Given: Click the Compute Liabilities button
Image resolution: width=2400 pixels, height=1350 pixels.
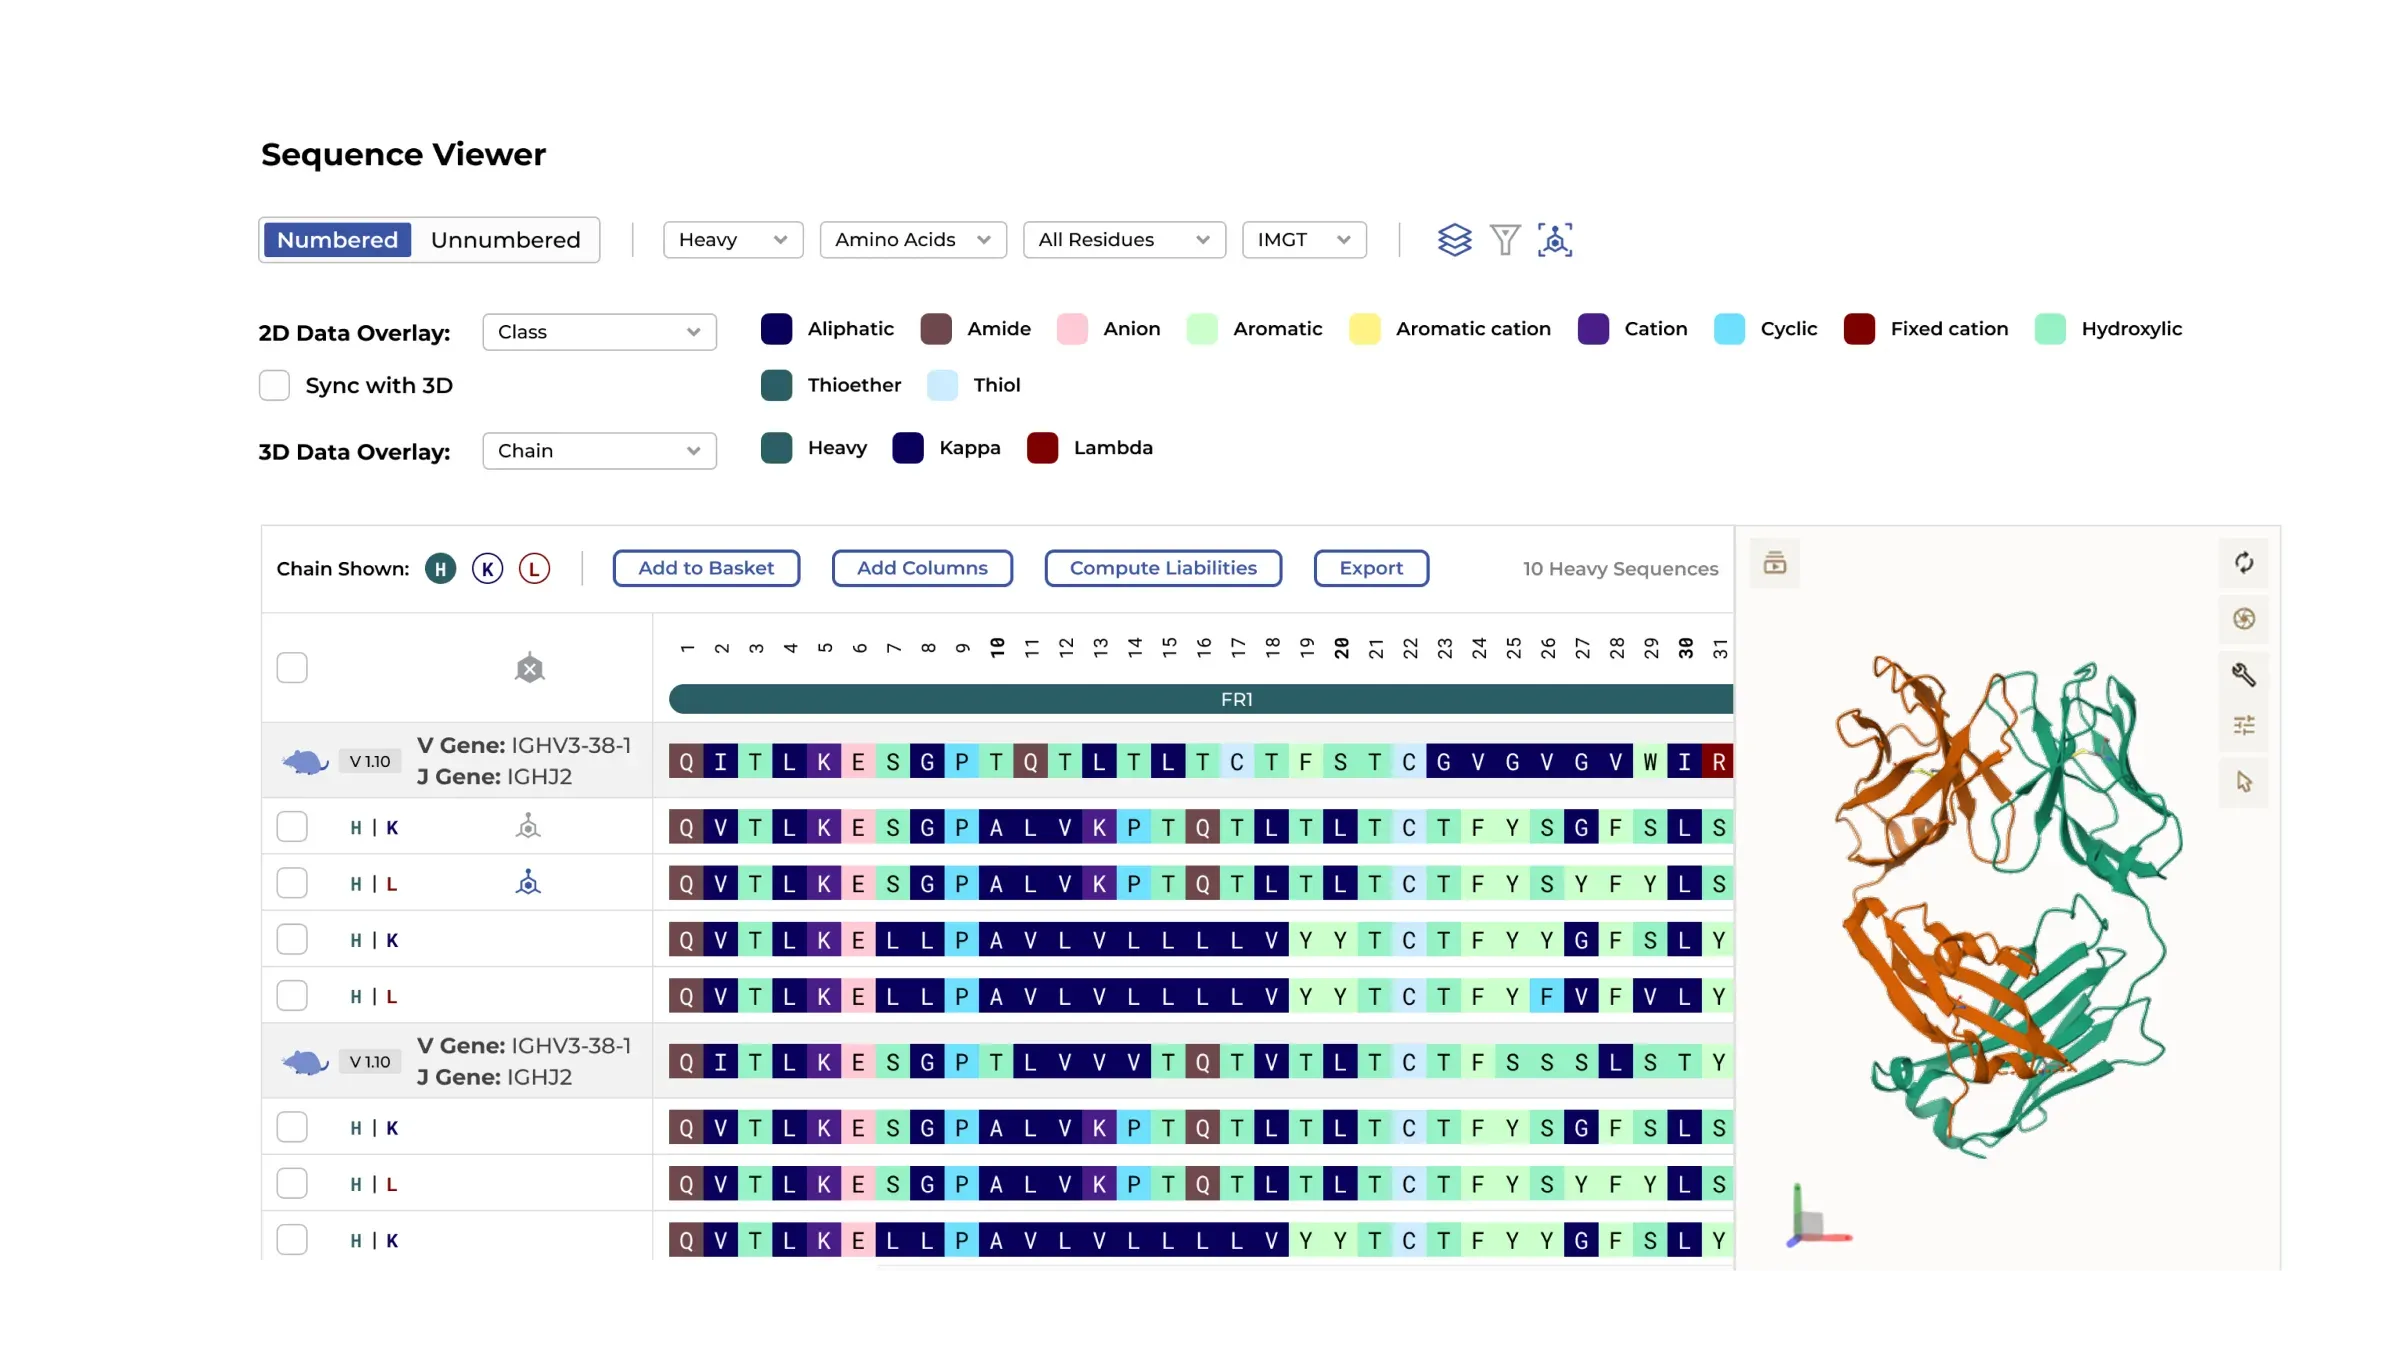Looking at the screenshot, I should [x=1163, y=568].
